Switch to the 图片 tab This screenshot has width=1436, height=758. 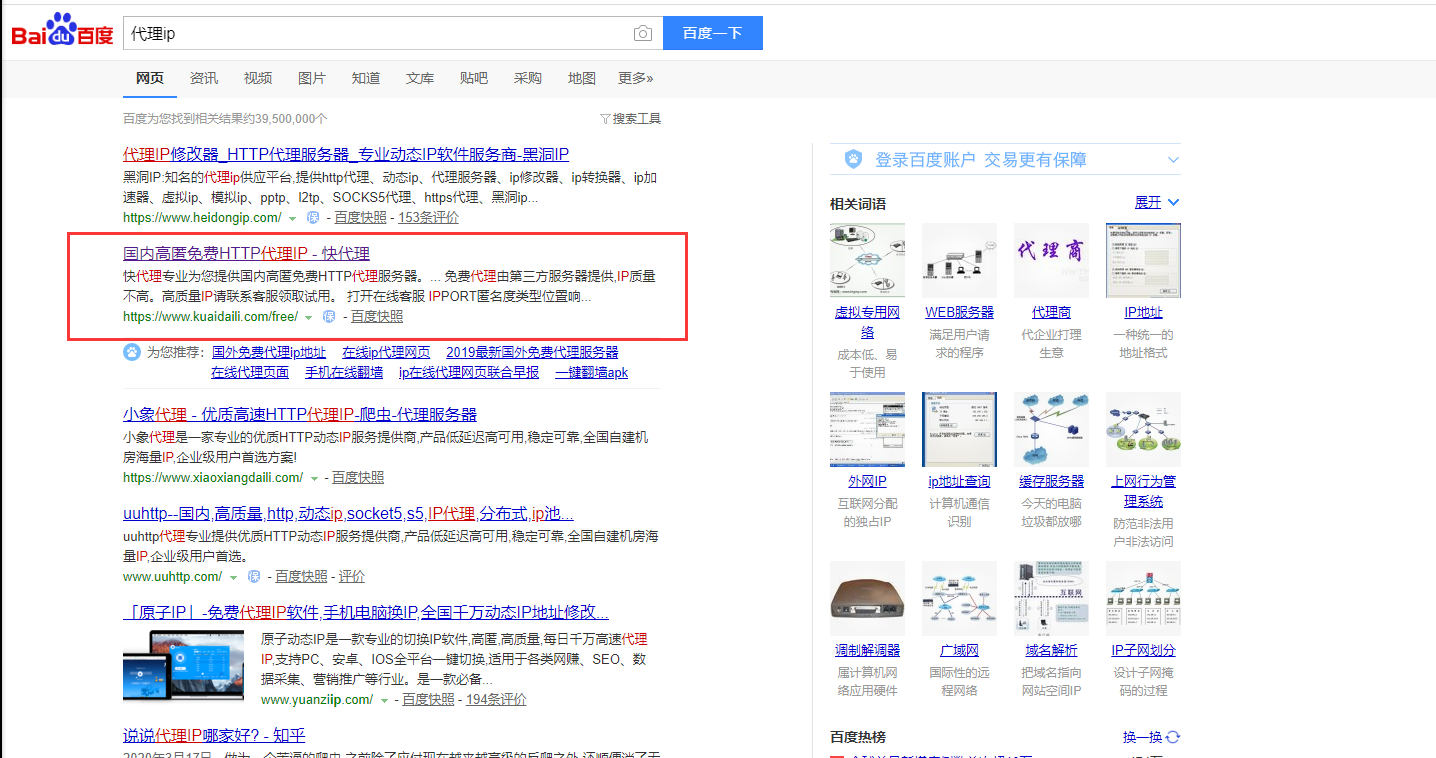(312, 78)
